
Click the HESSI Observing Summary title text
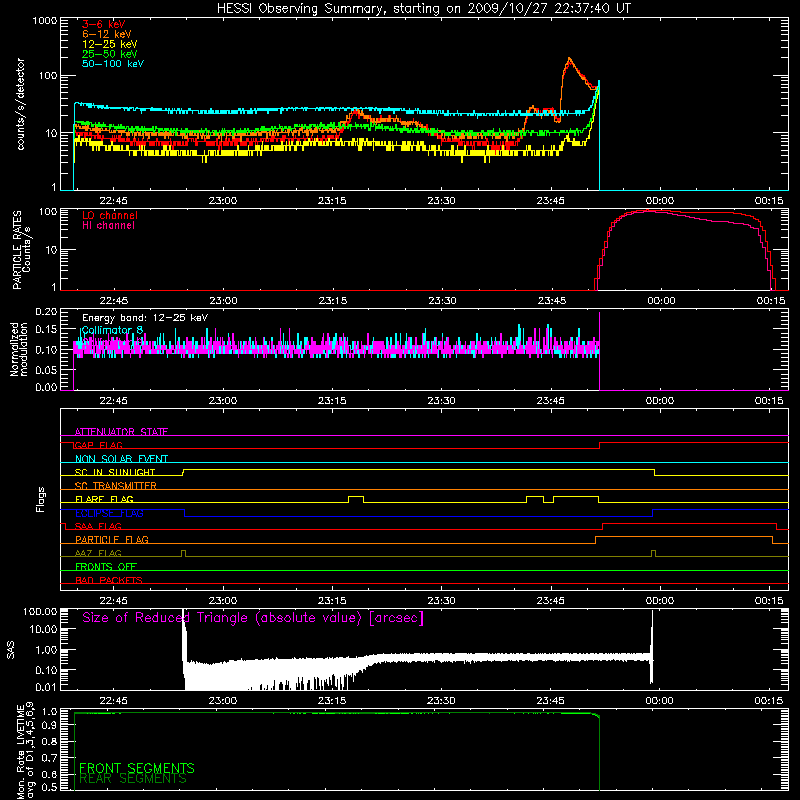pos(424,8)
